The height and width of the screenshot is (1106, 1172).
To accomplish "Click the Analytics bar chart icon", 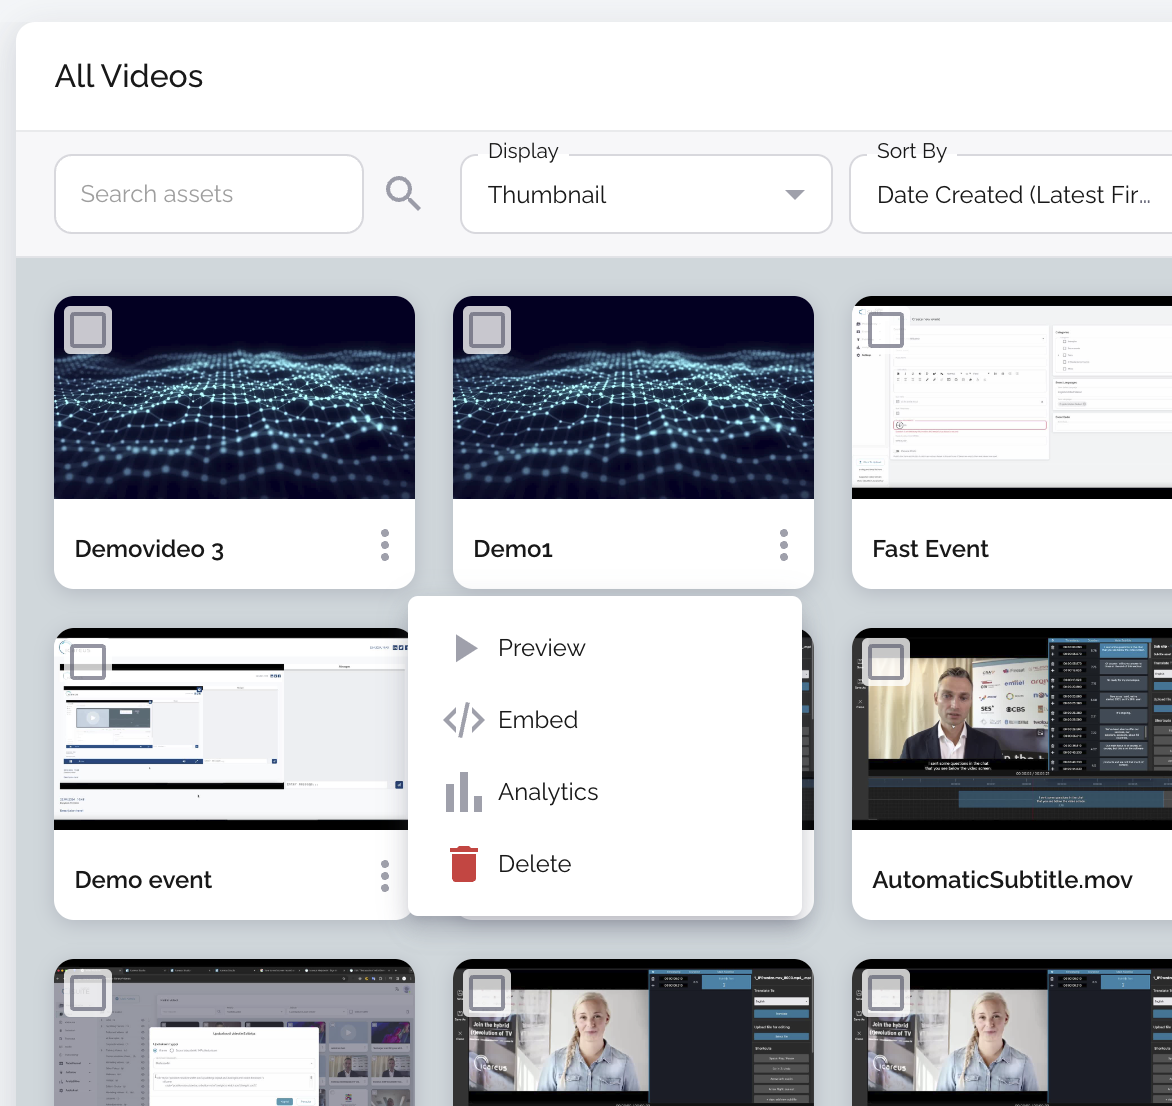I will pyautogui.click(x=464, y=792).
